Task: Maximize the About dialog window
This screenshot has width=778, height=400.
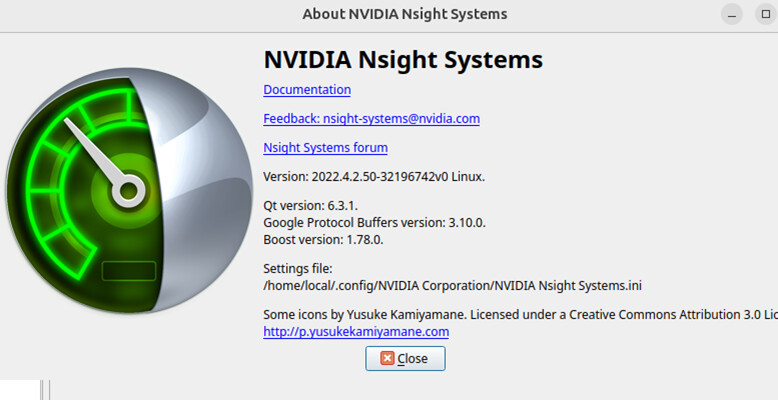Action: pos(766,14)
